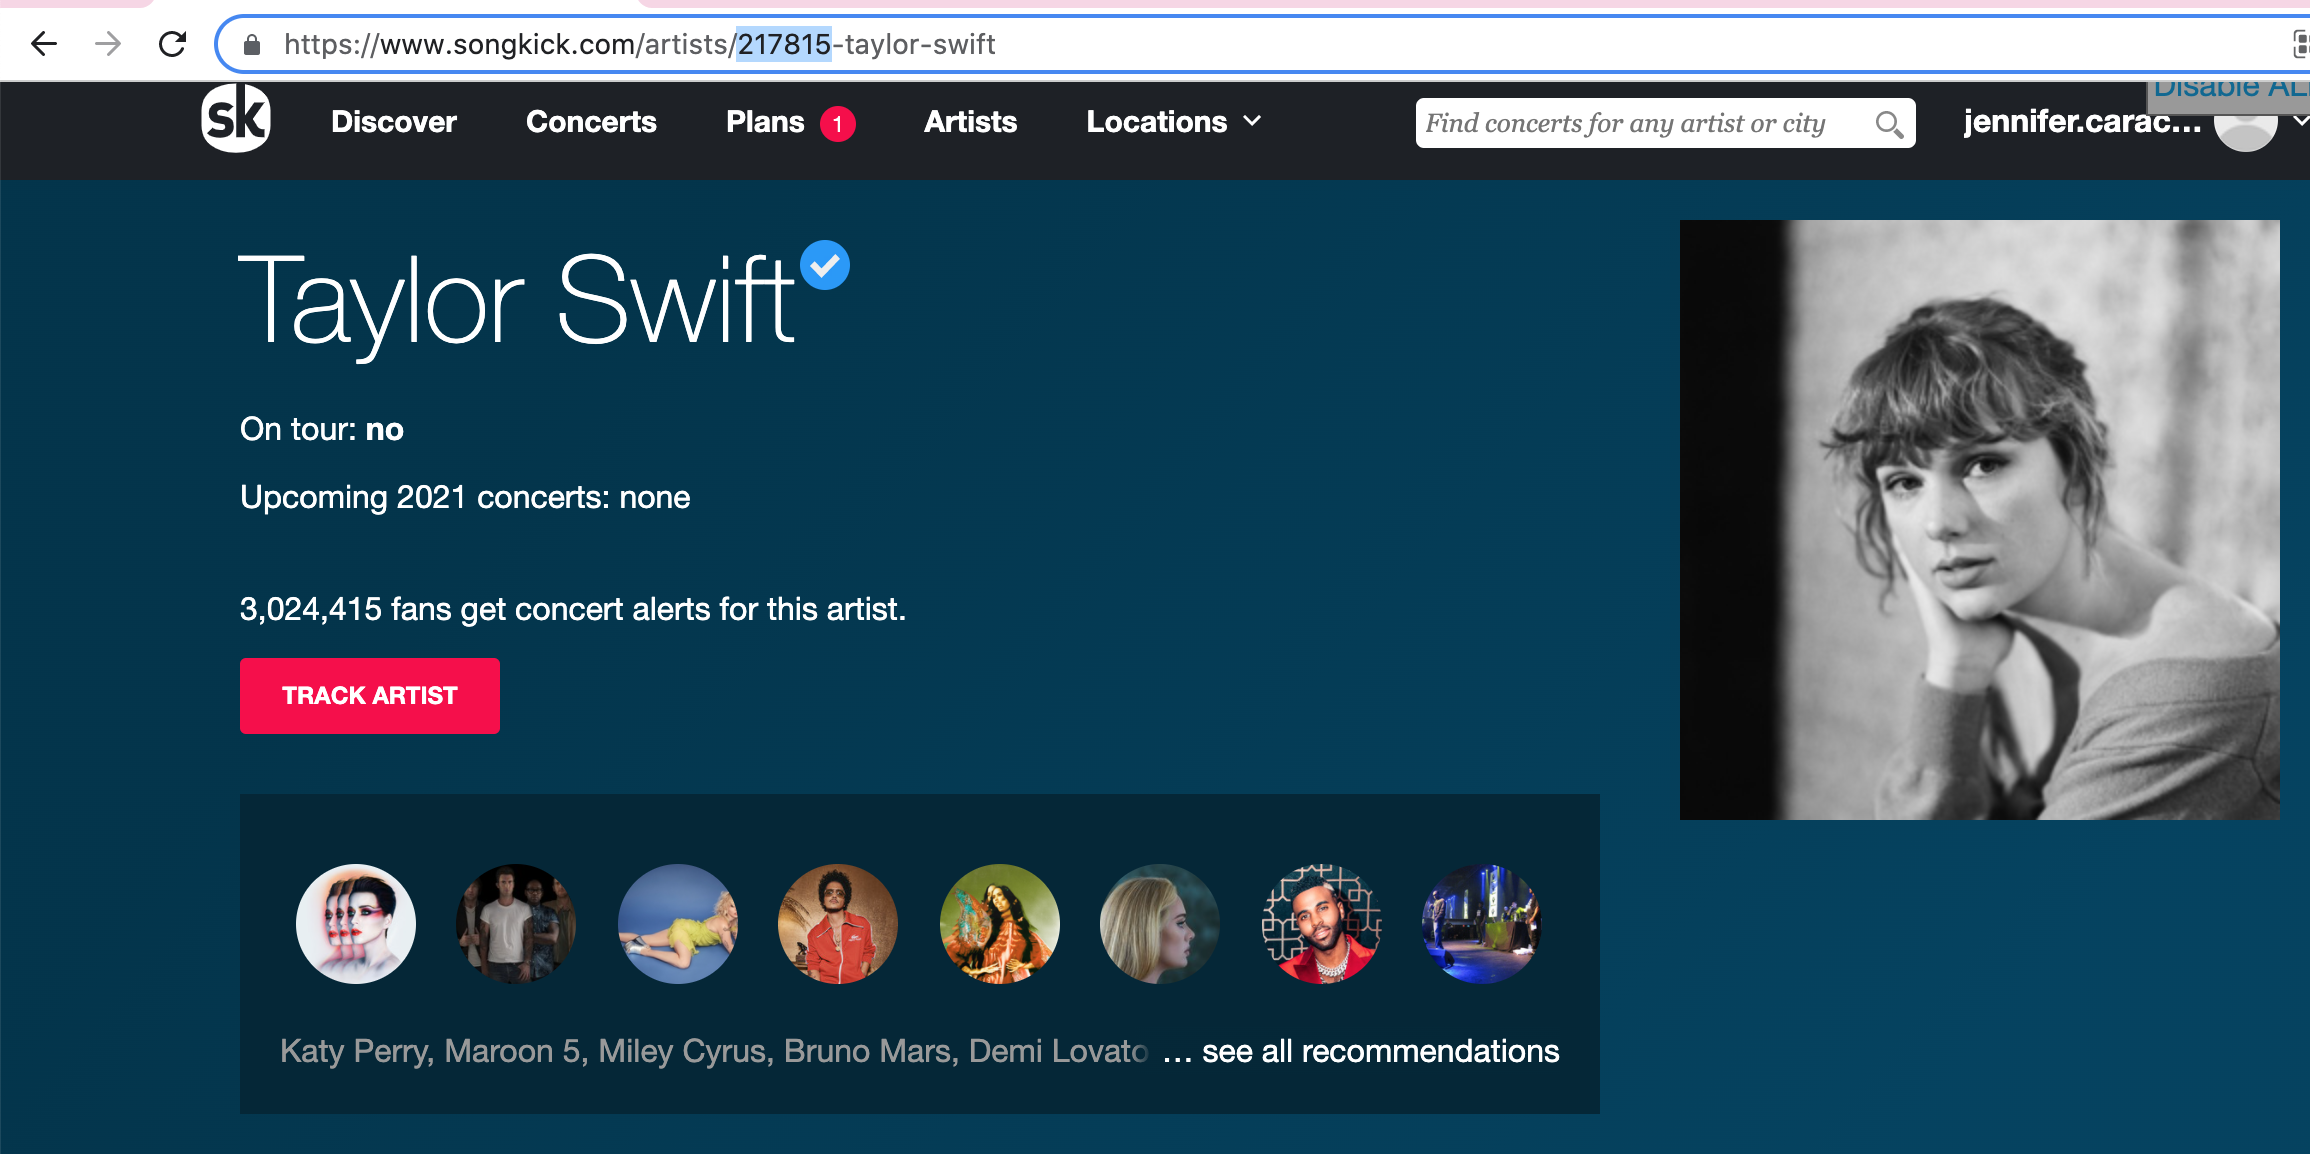Open Katy Perry recommendation thumbnail
The image size is (2310, 1154).
[x=356, y=924]
